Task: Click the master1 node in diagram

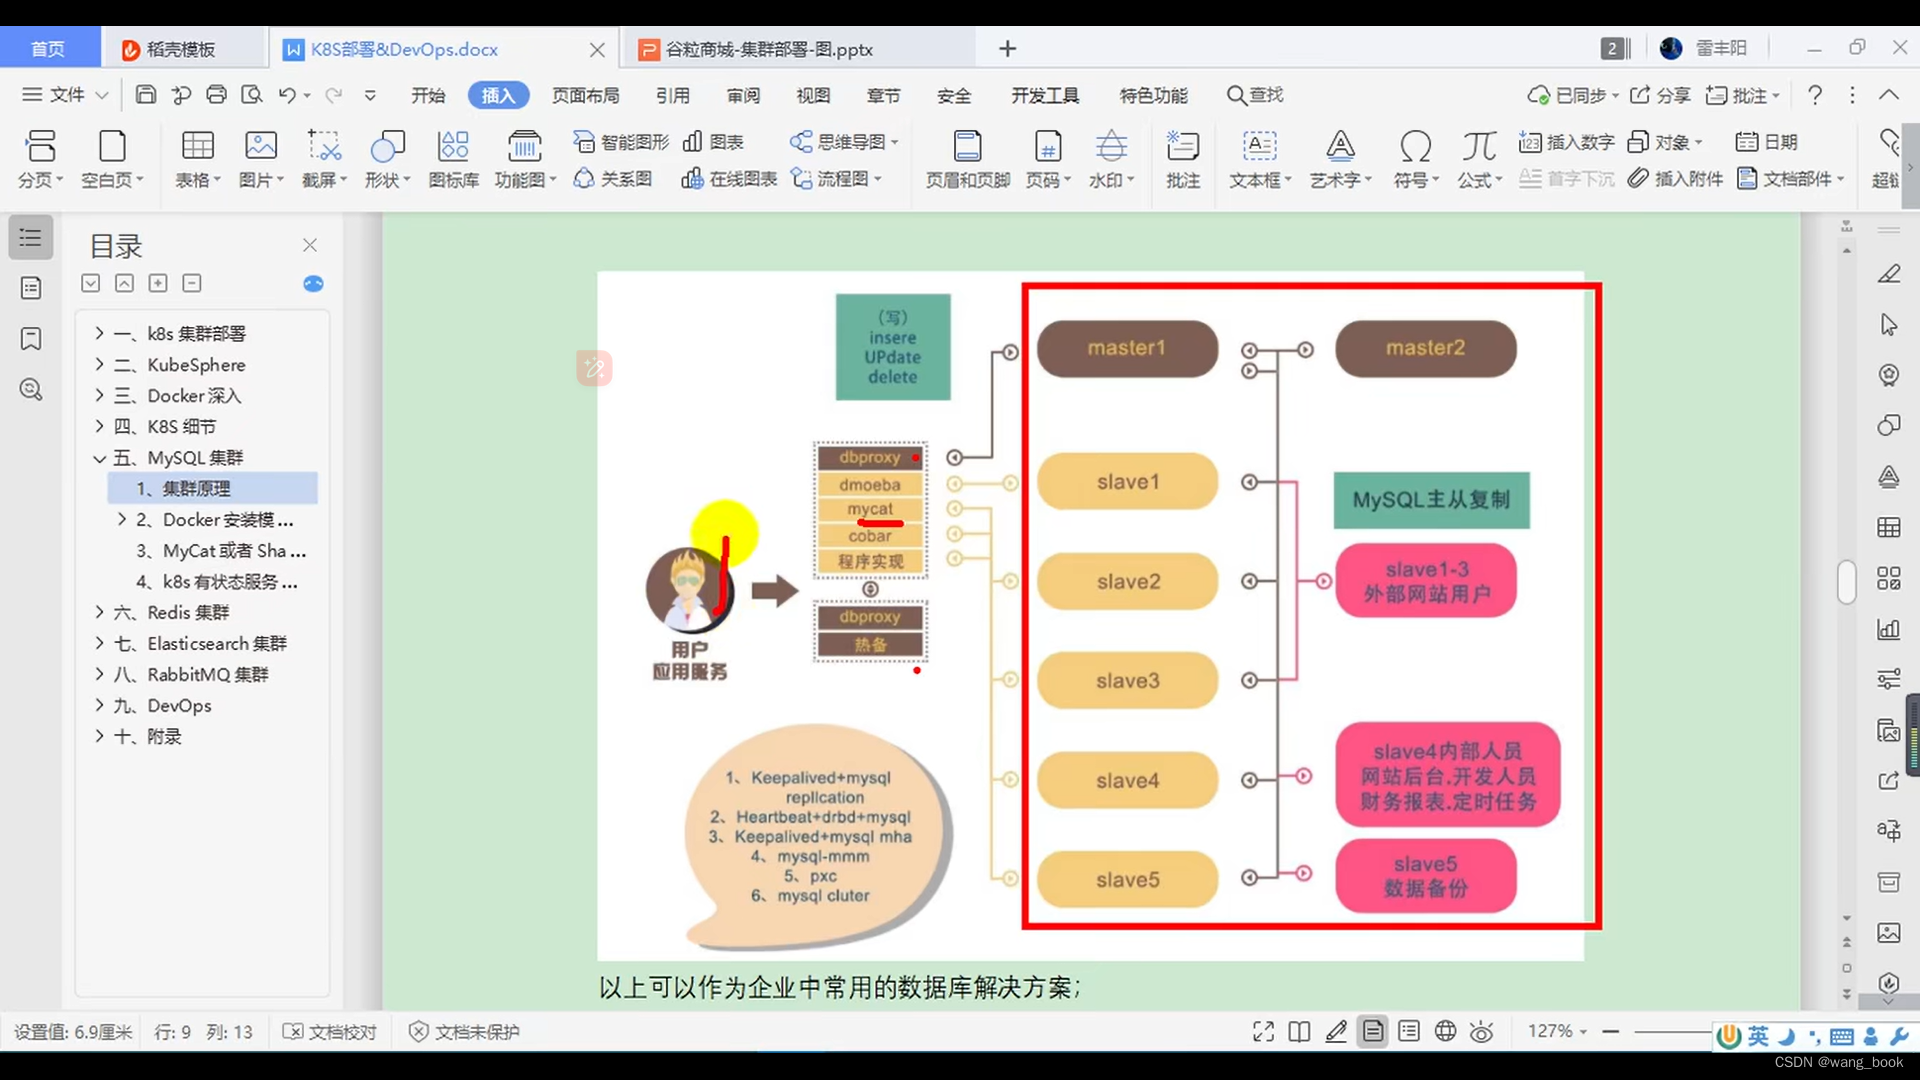Action: [1127, 348]
